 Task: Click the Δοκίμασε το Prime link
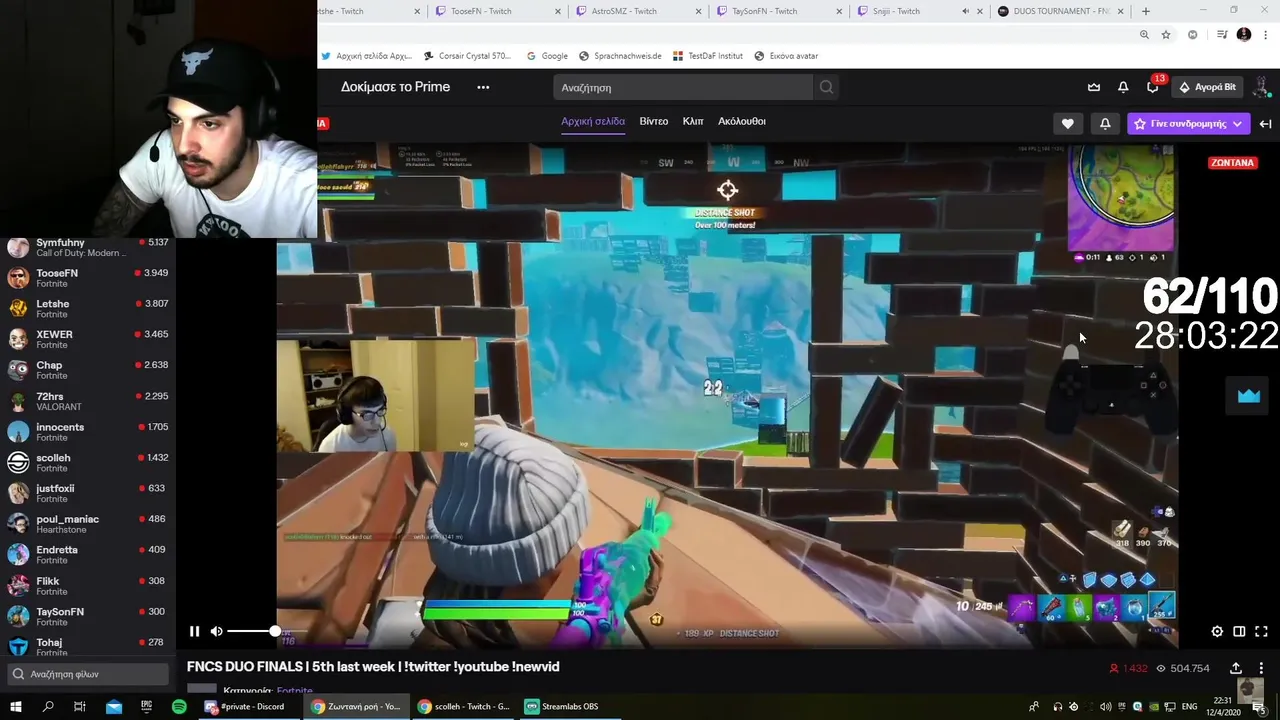395,87
